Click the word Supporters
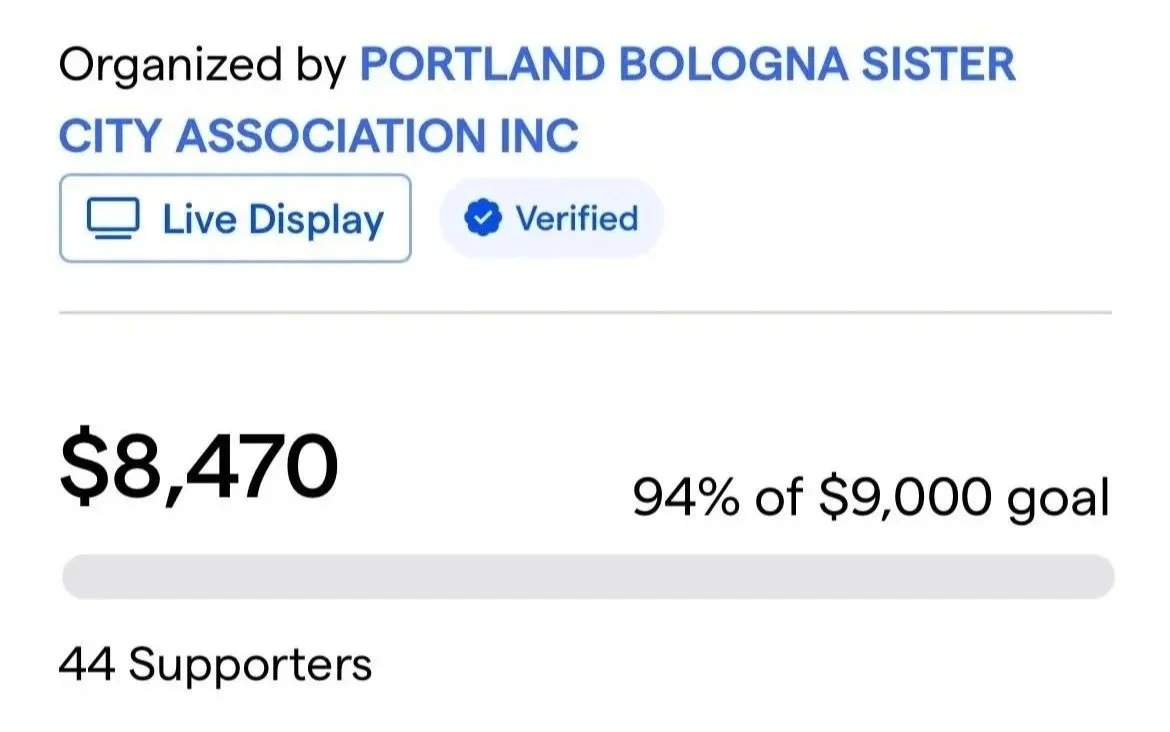Image resolution: width=1170 pixels, height=732 pixels. point(250,665)
